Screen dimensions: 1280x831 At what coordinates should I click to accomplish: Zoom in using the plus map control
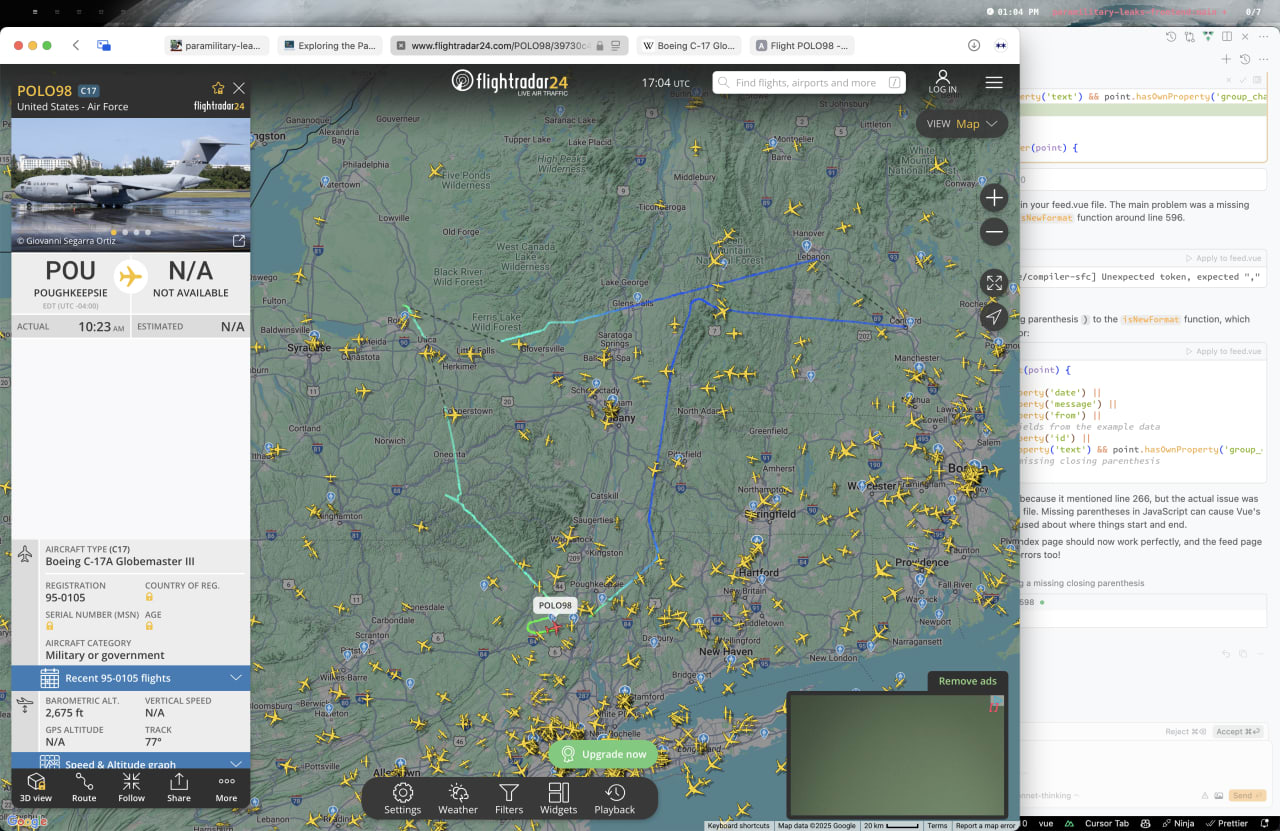coord(994,198)
